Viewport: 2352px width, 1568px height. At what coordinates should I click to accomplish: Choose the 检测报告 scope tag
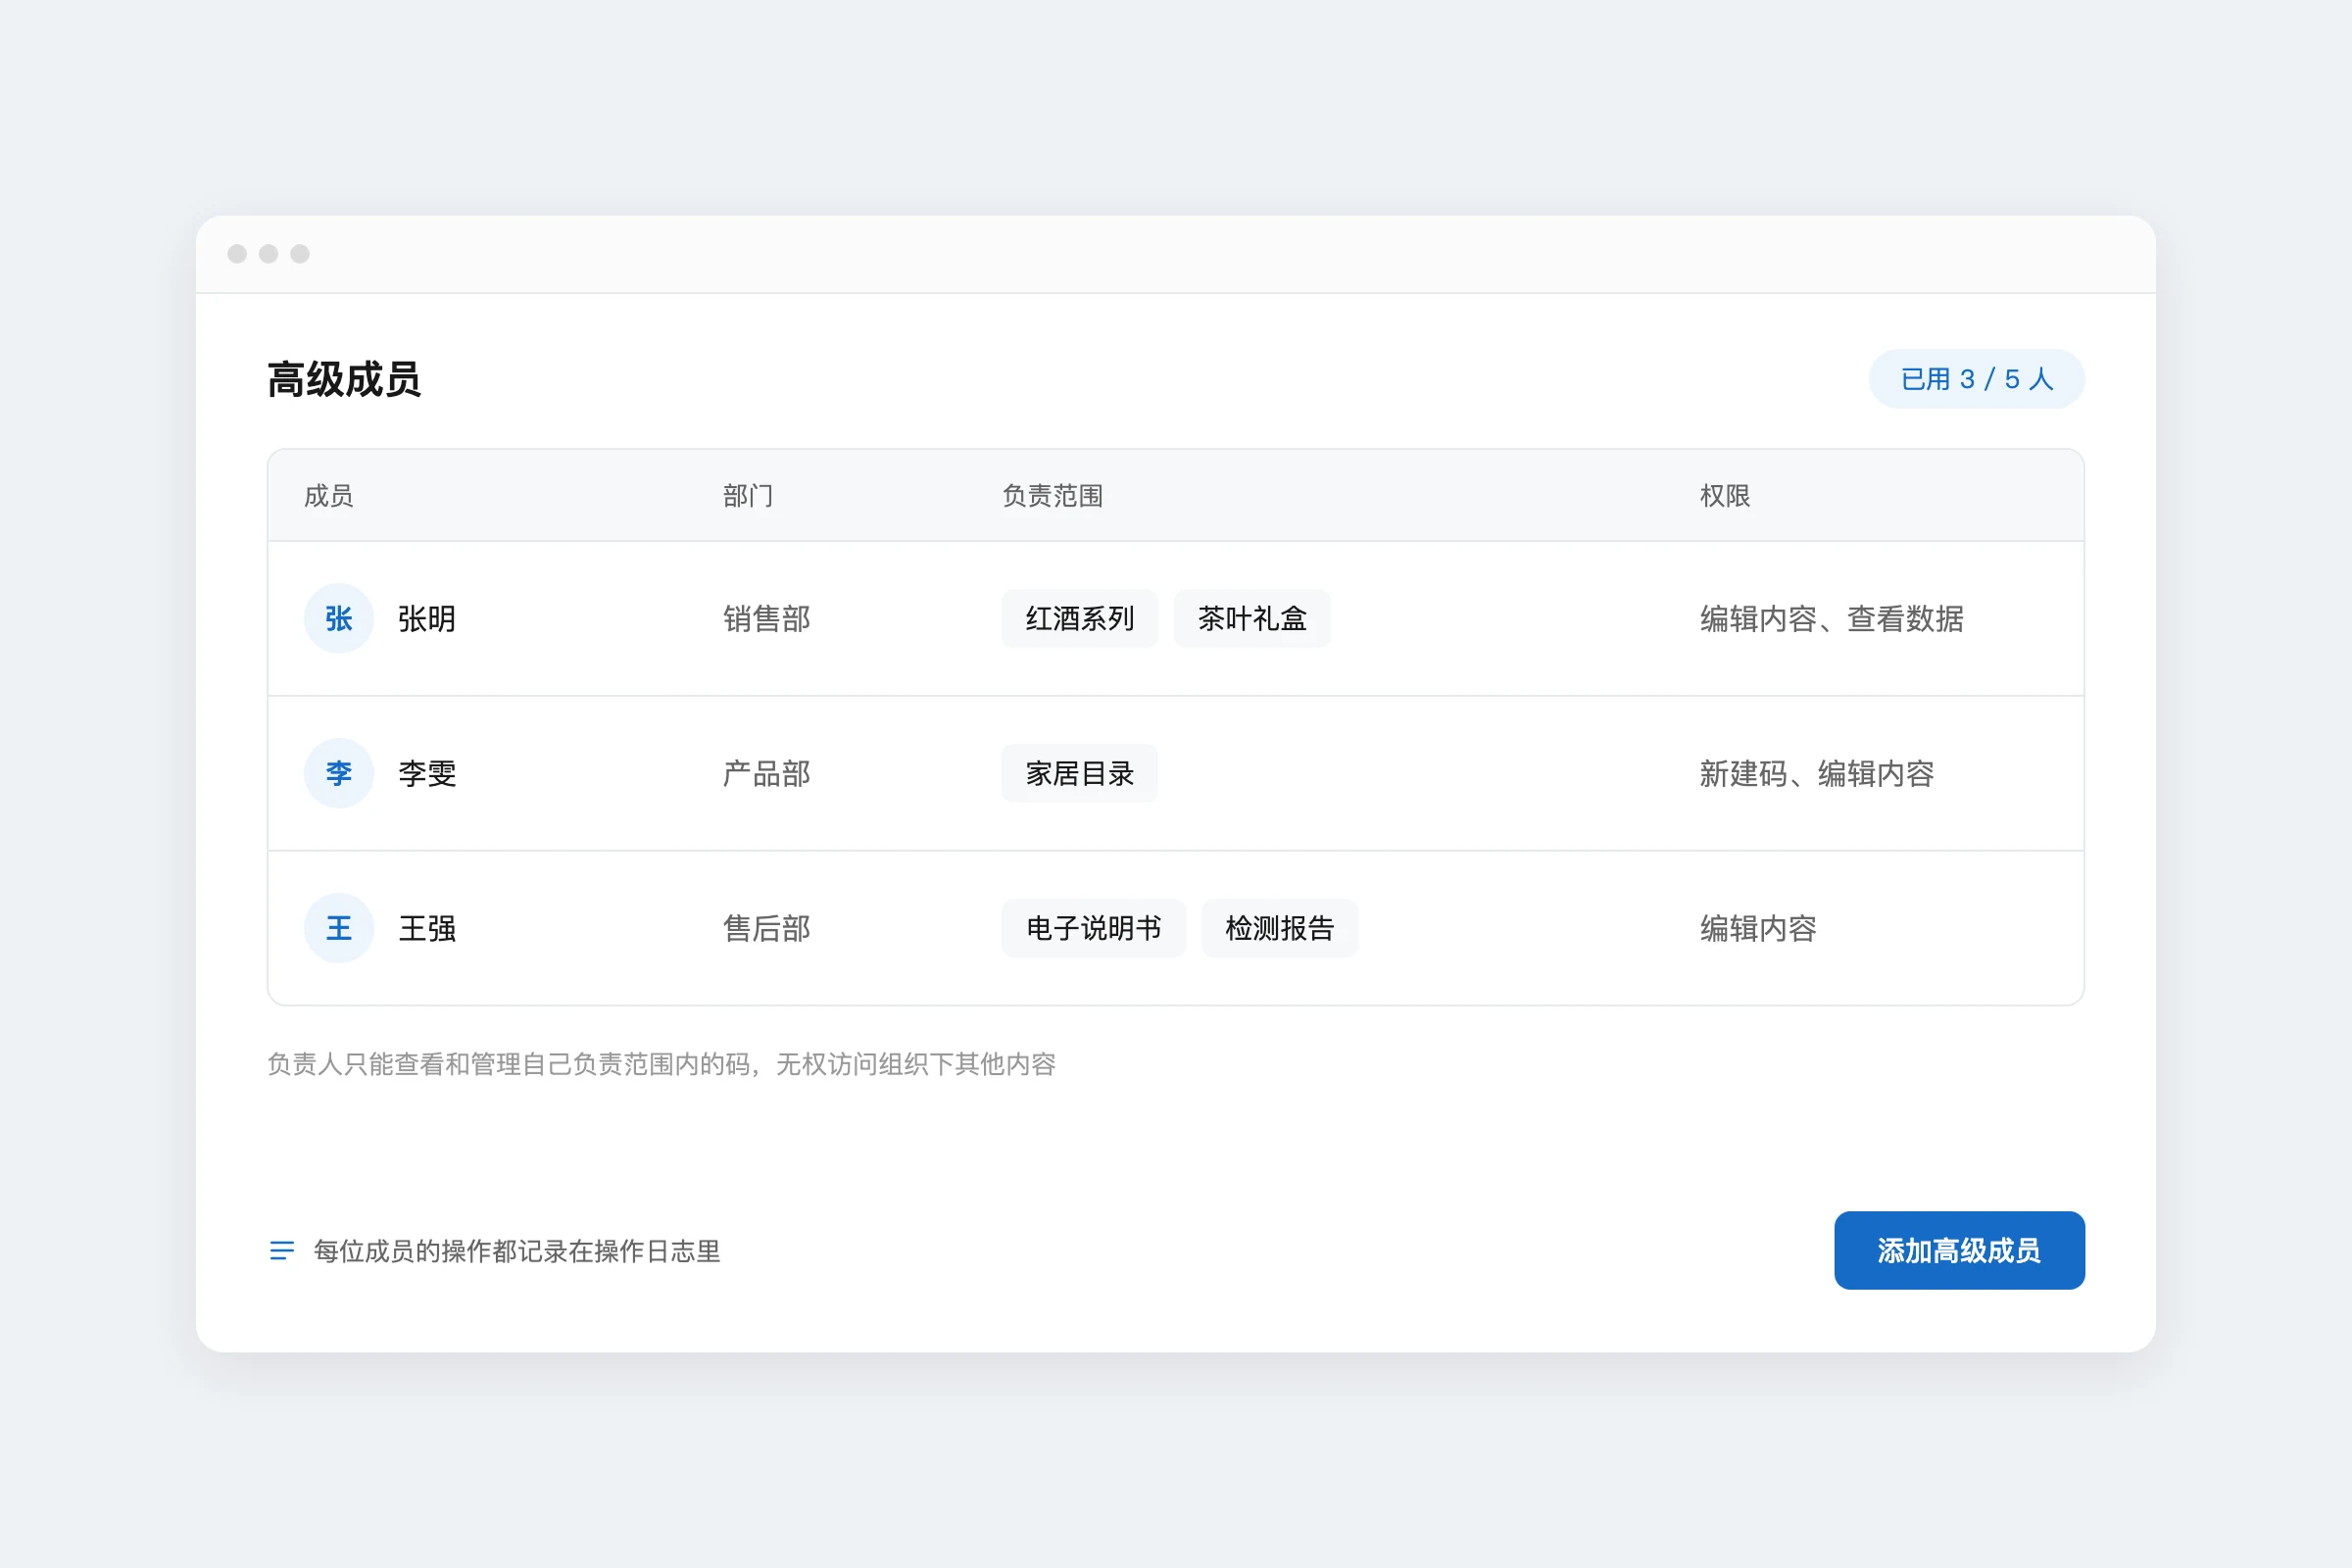tap(1280, 928)
